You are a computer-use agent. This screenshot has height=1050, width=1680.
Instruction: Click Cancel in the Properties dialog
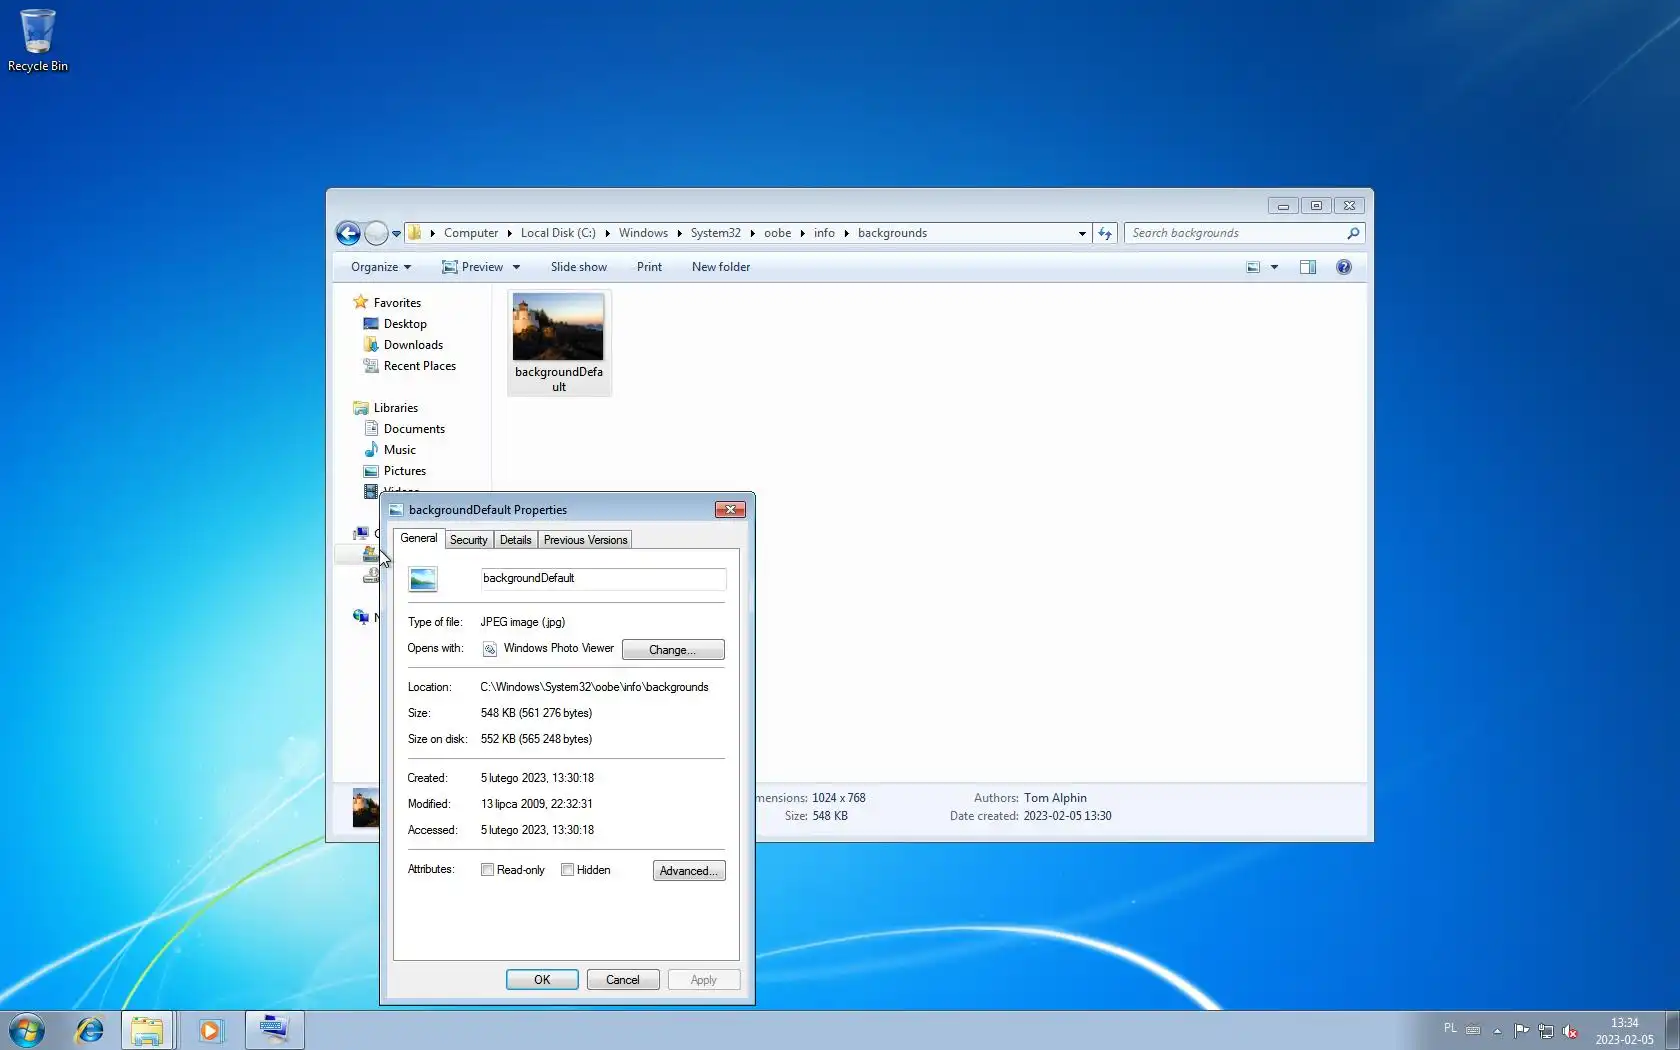tap(623, 980)
